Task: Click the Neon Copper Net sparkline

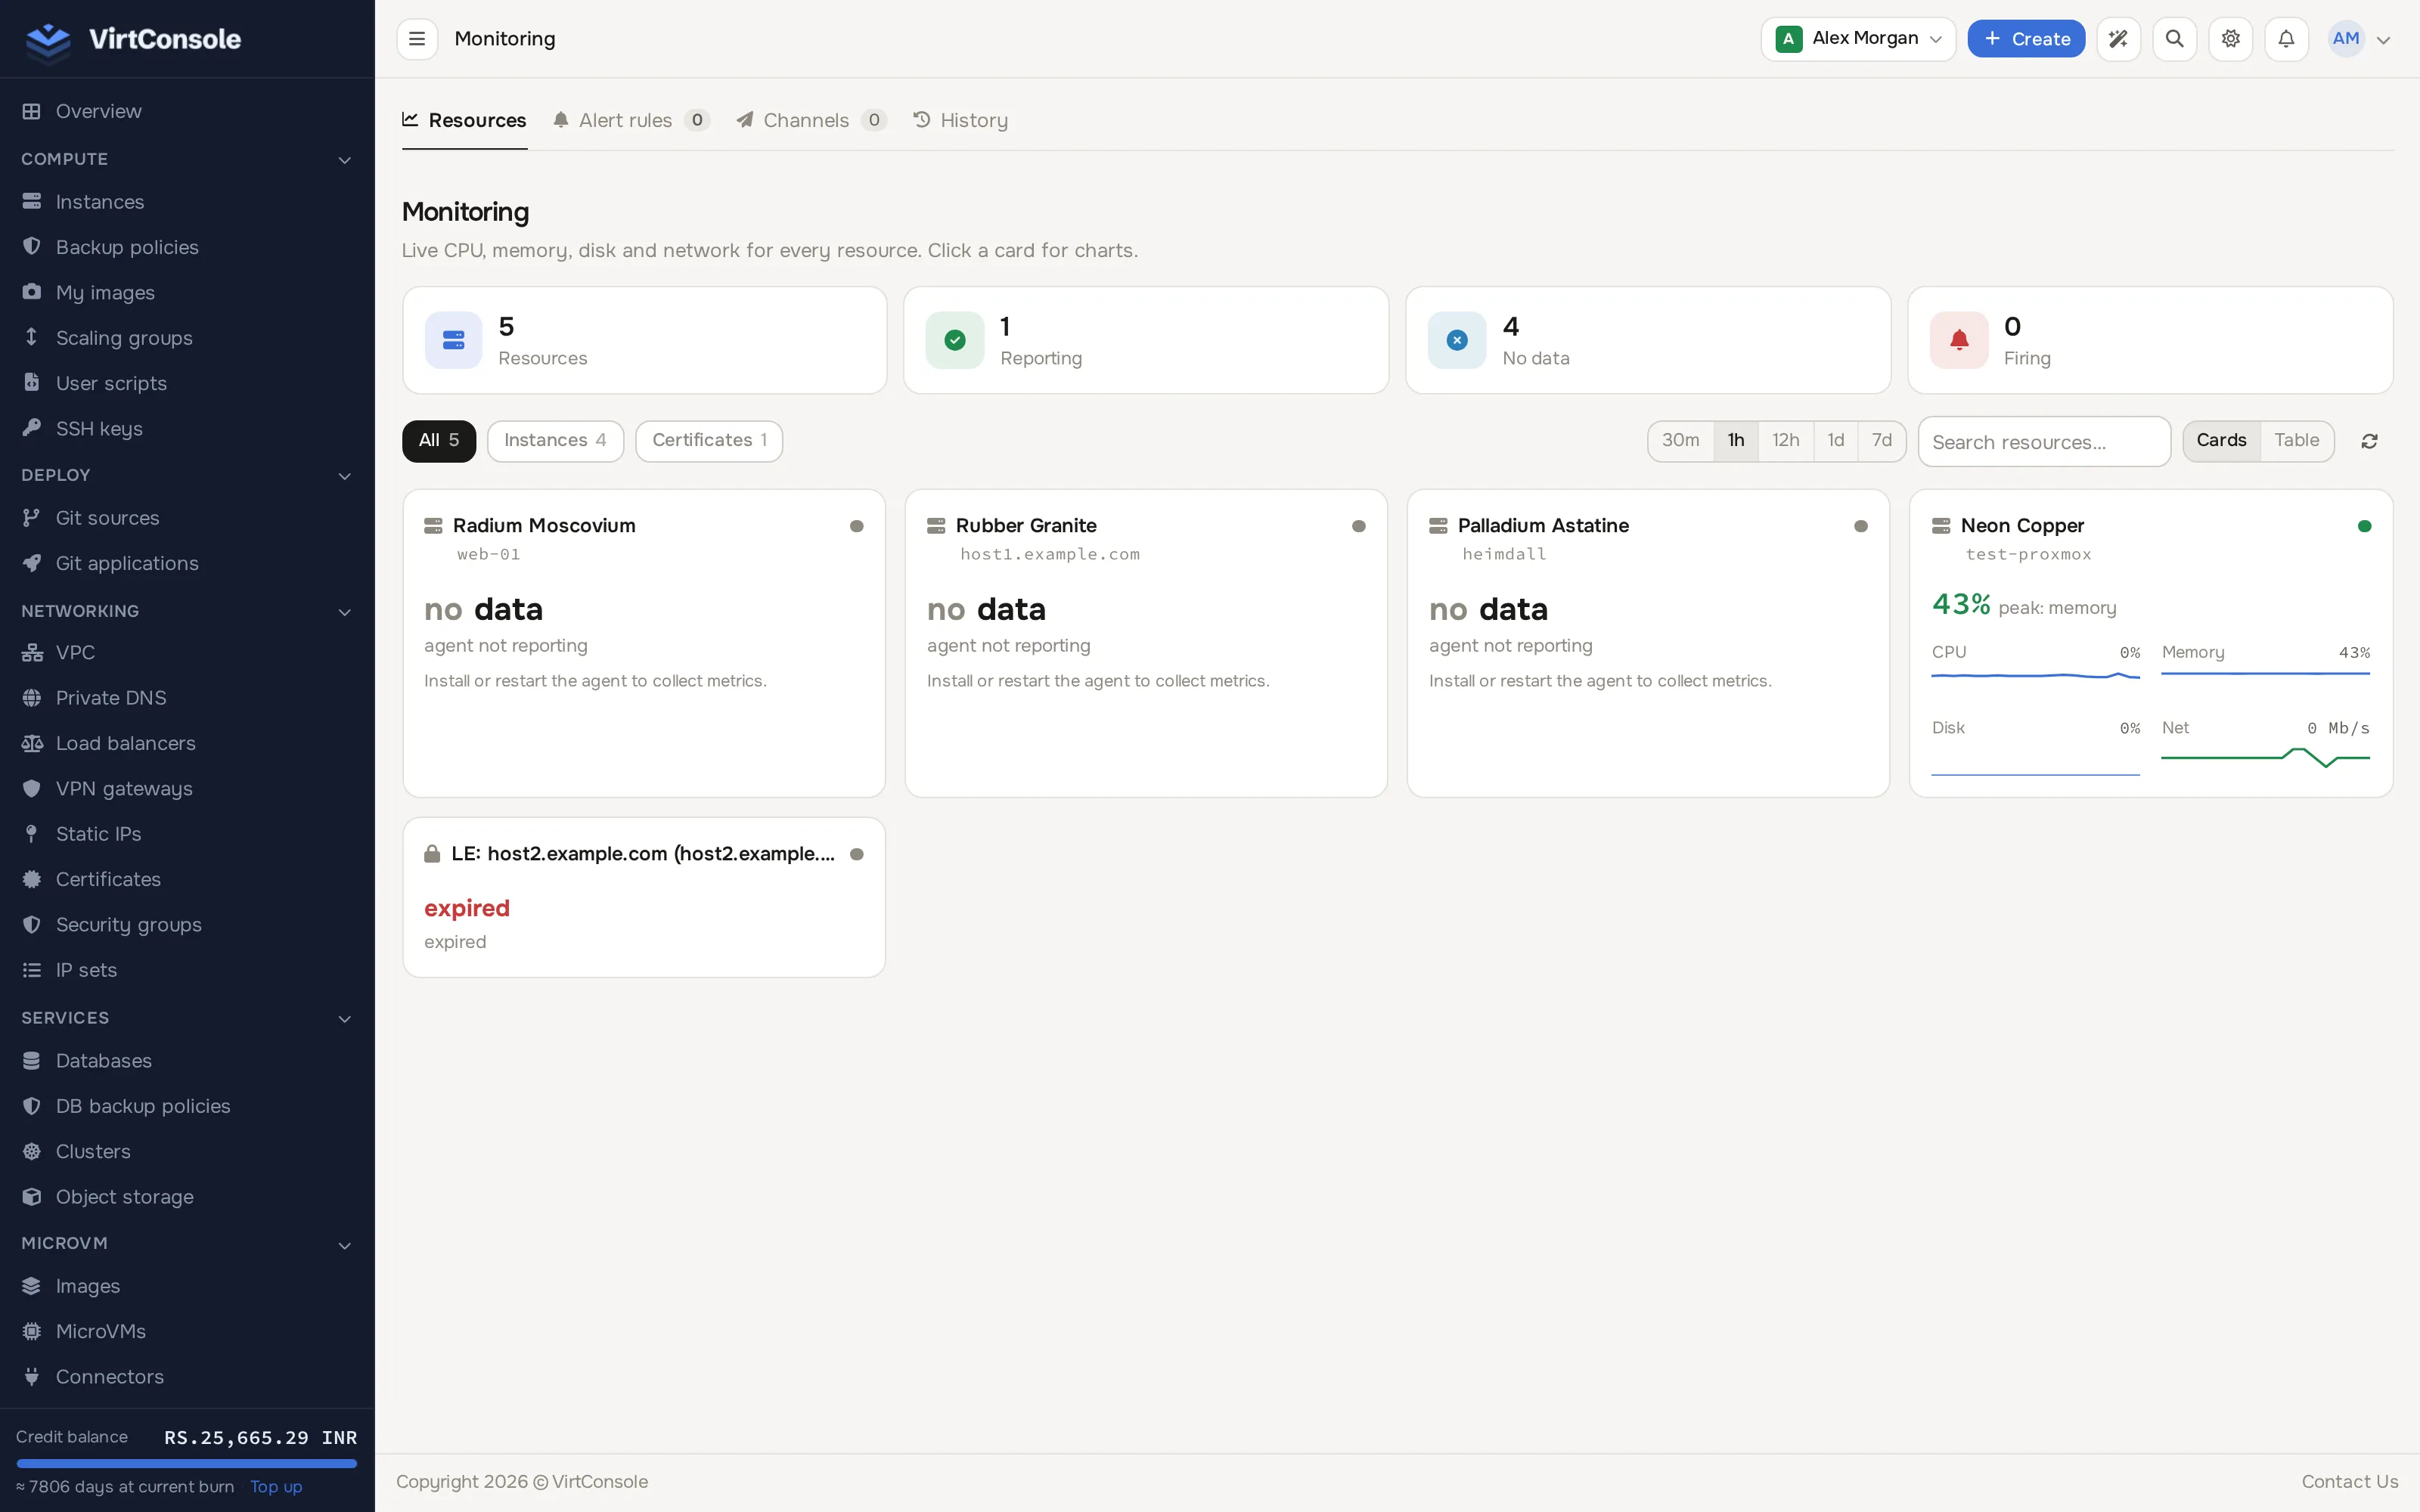Action: 2265,758
